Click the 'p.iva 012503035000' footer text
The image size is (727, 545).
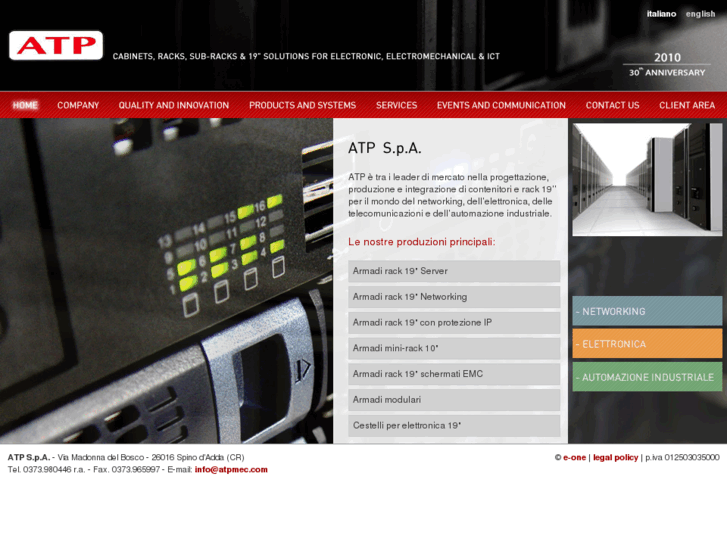pos(682,457)
